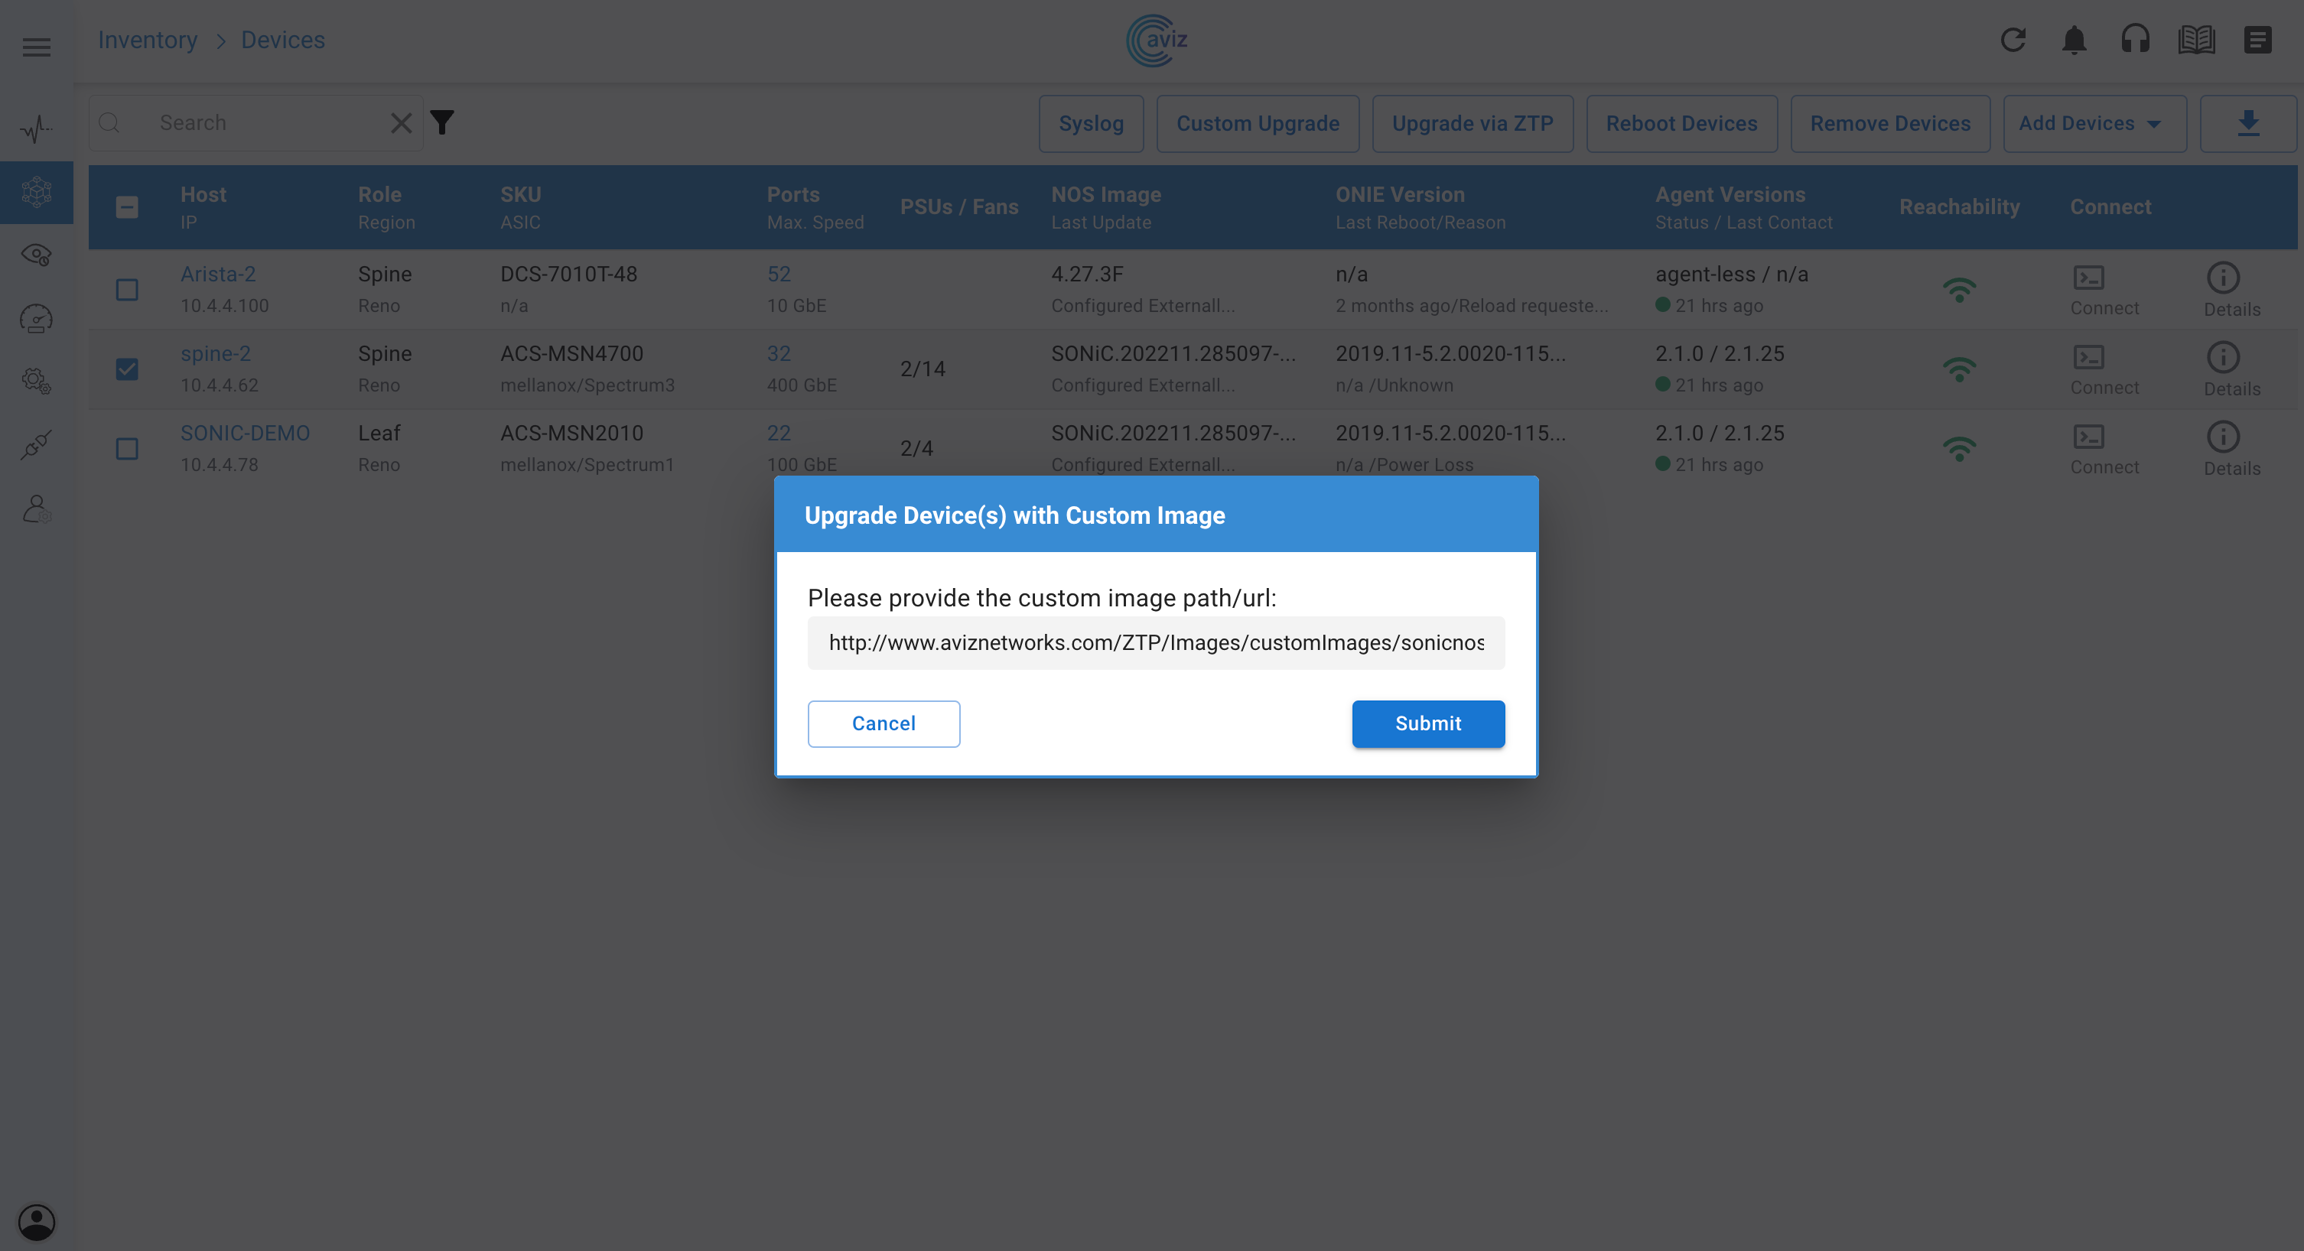Image resolution: width=2304 pixels, height=1251 pixels.
Task: Open the documentation book icon
Action: click(x=2196, y=40)
